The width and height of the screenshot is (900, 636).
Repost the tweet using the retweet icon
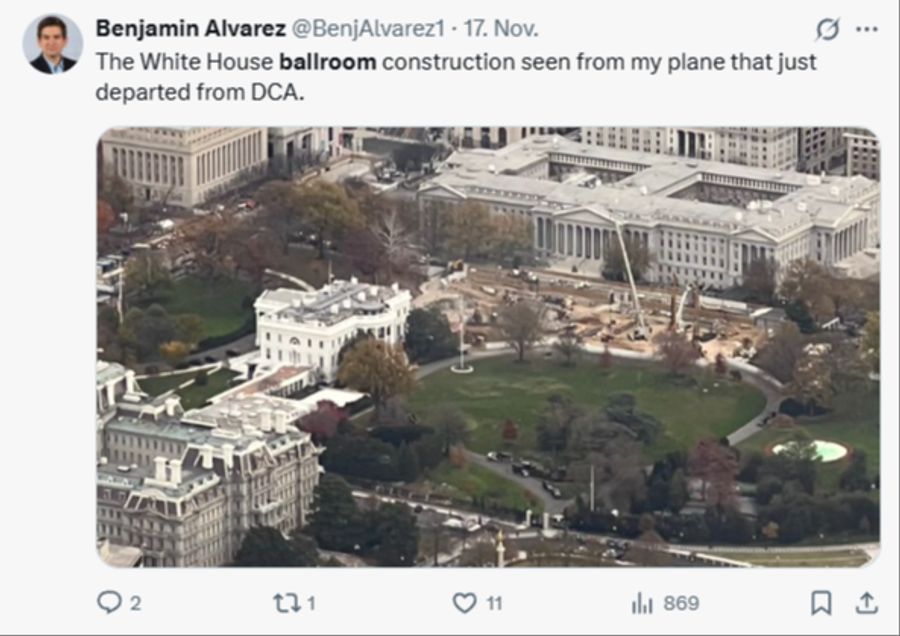coord(286,602)
